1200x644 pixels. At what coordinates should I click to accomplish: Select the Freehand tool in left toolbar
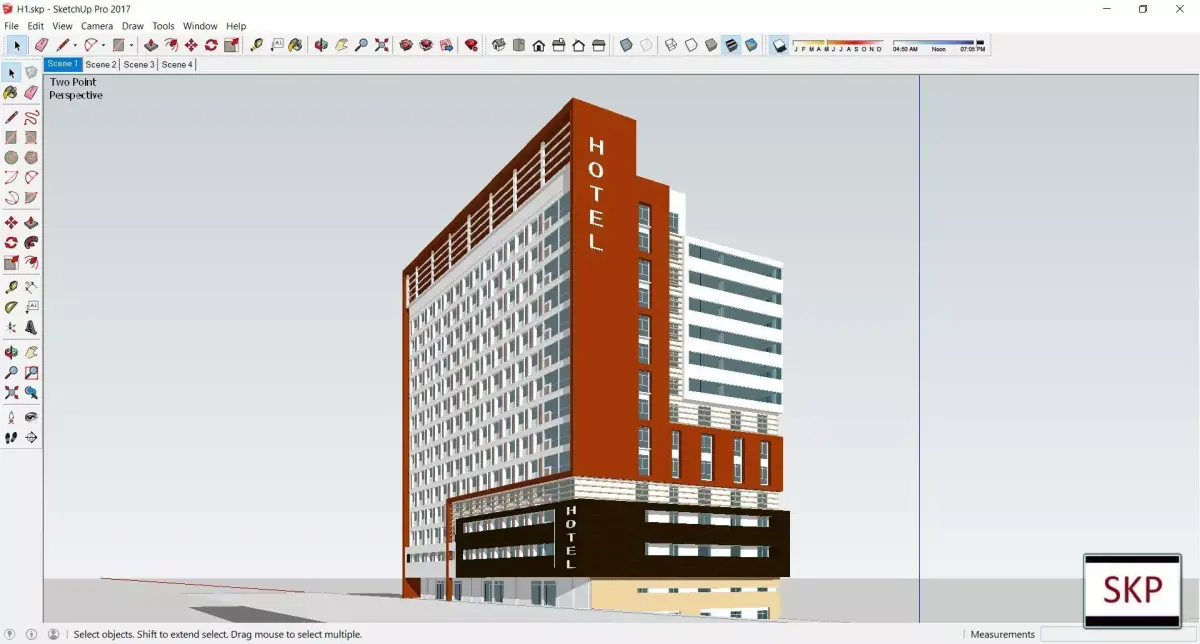31,117
